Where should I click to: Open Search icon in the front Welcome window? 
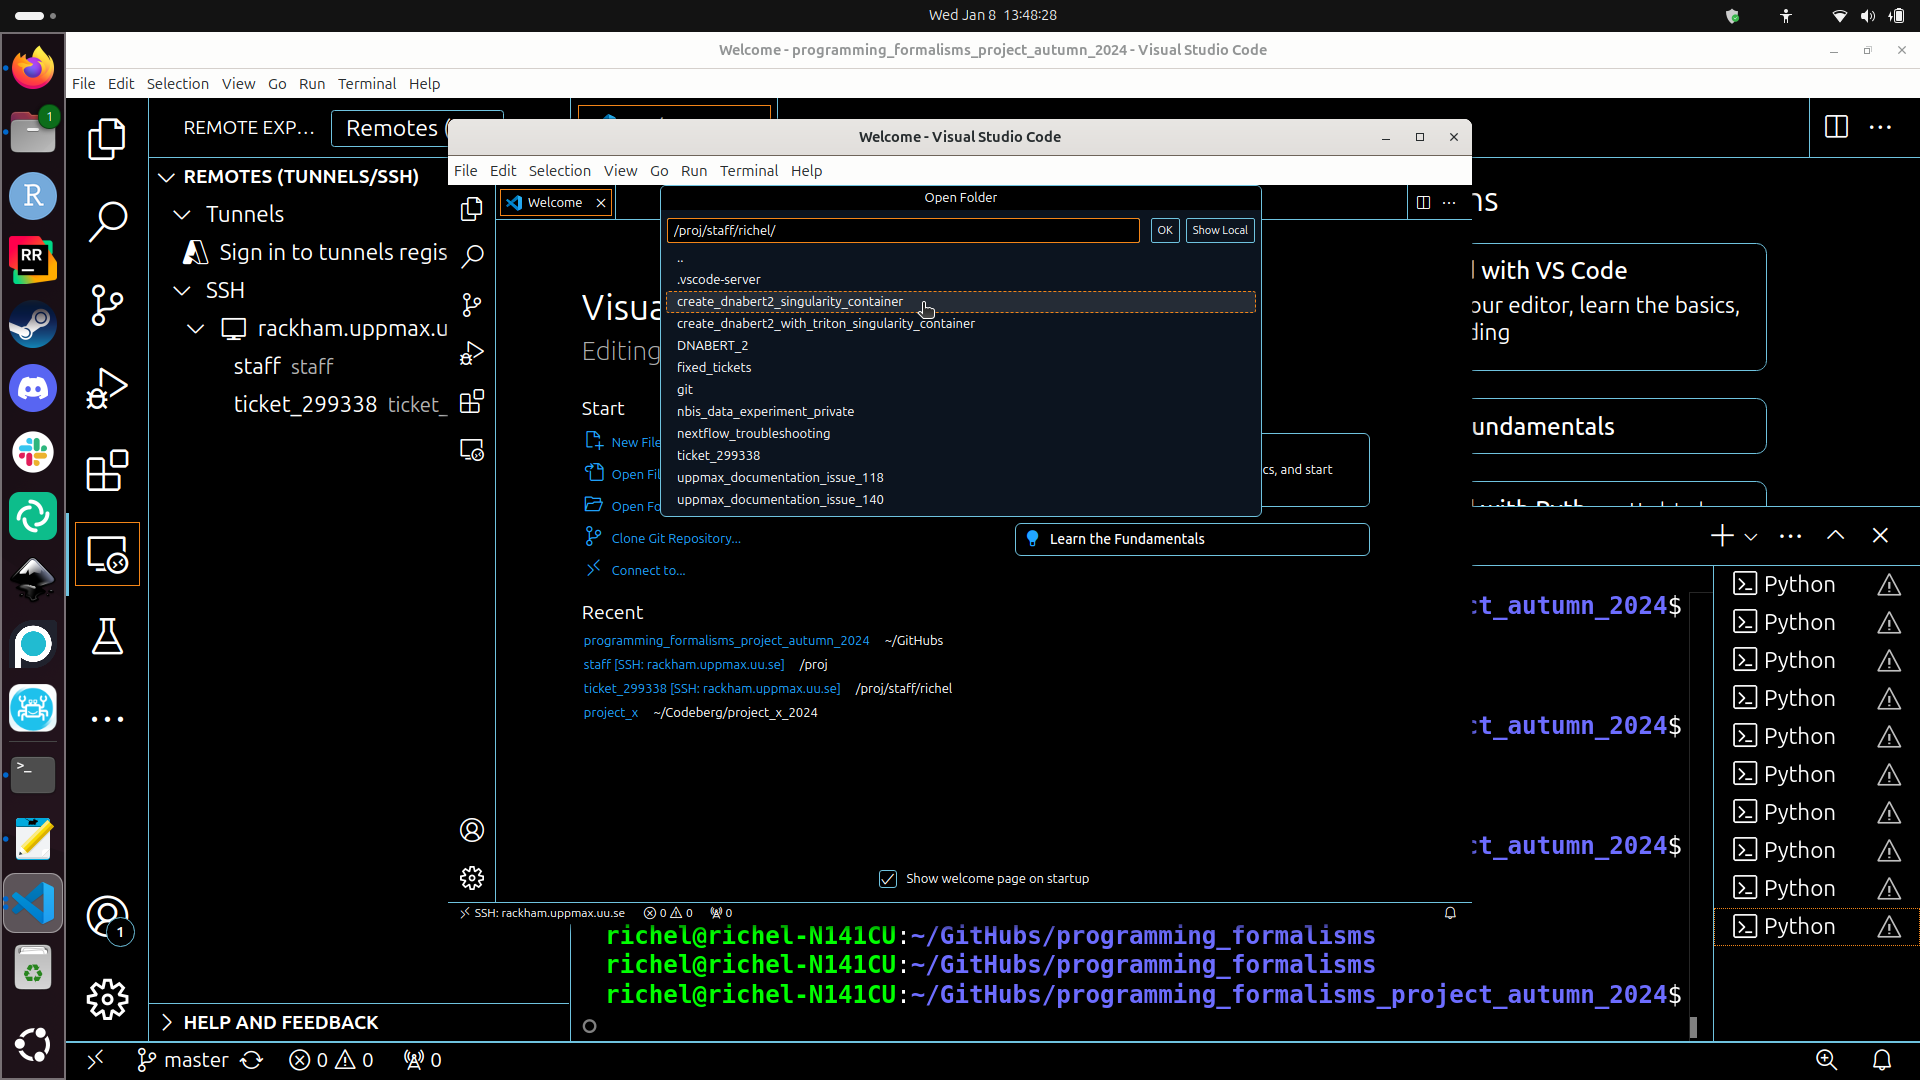472,257
